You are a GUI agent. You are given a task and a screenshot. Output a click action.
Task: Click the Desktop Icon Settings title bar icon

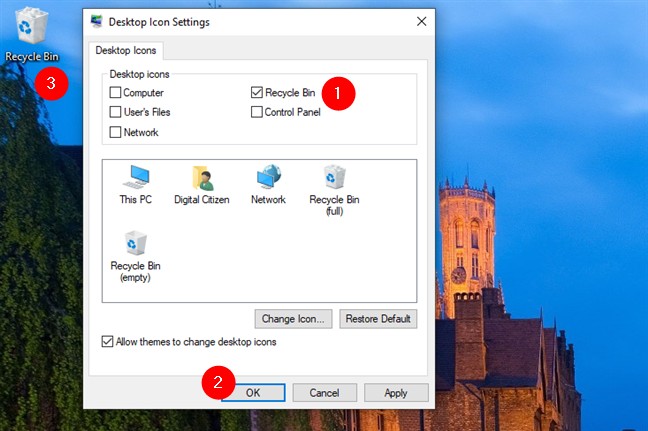pyautogui.click(x=97, y=21)
